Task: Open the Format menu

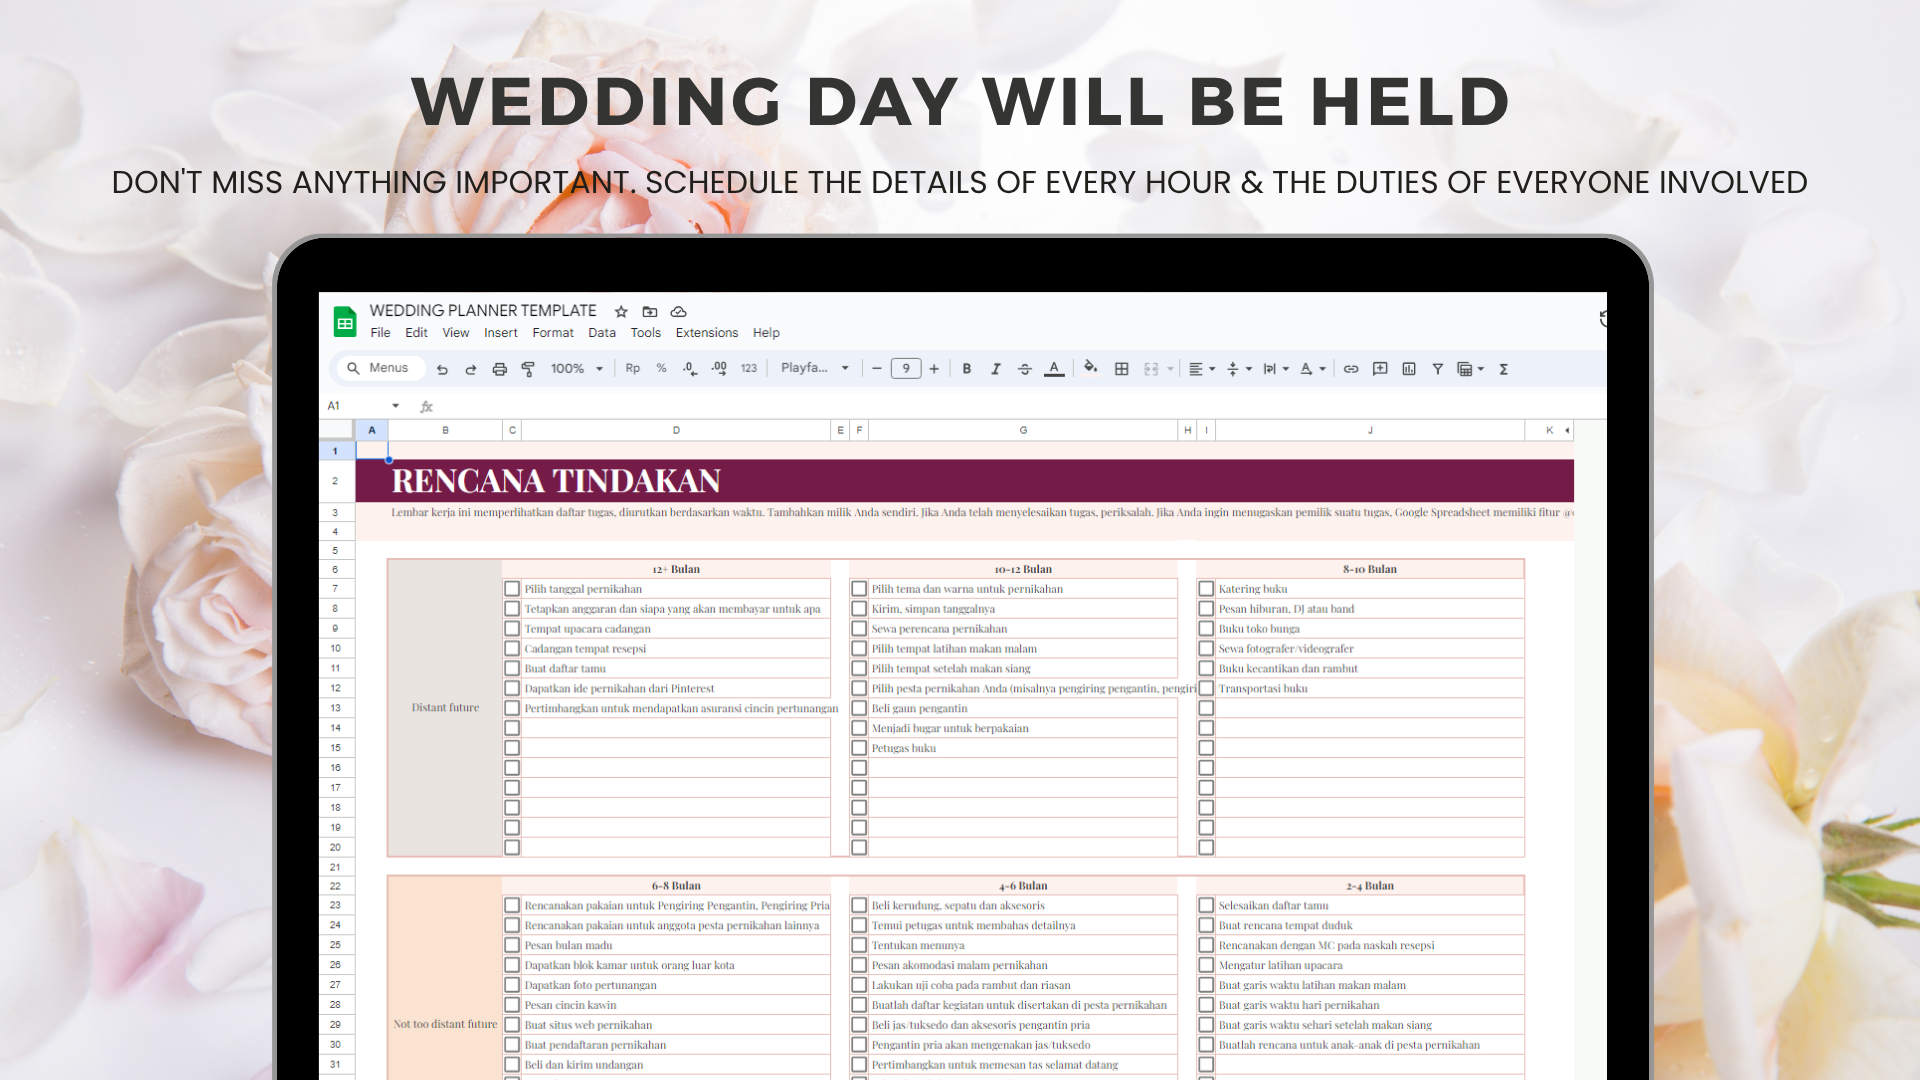Action: tap(552, 333)
